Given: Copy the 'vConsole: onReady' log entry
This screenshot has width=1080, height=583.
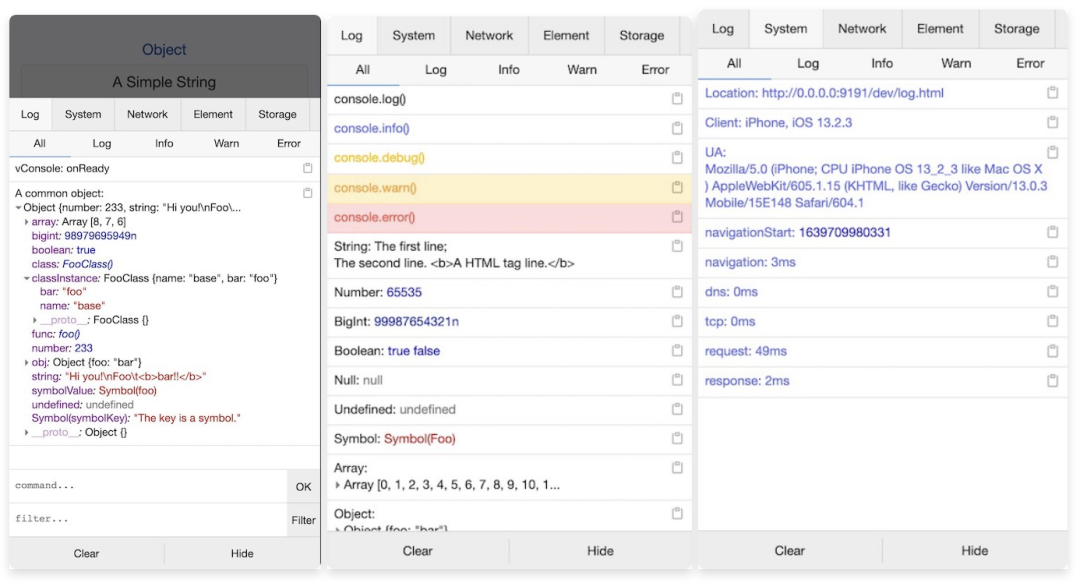Looking at the screenshot, I should pyautogui.click(x=307, y=169).
